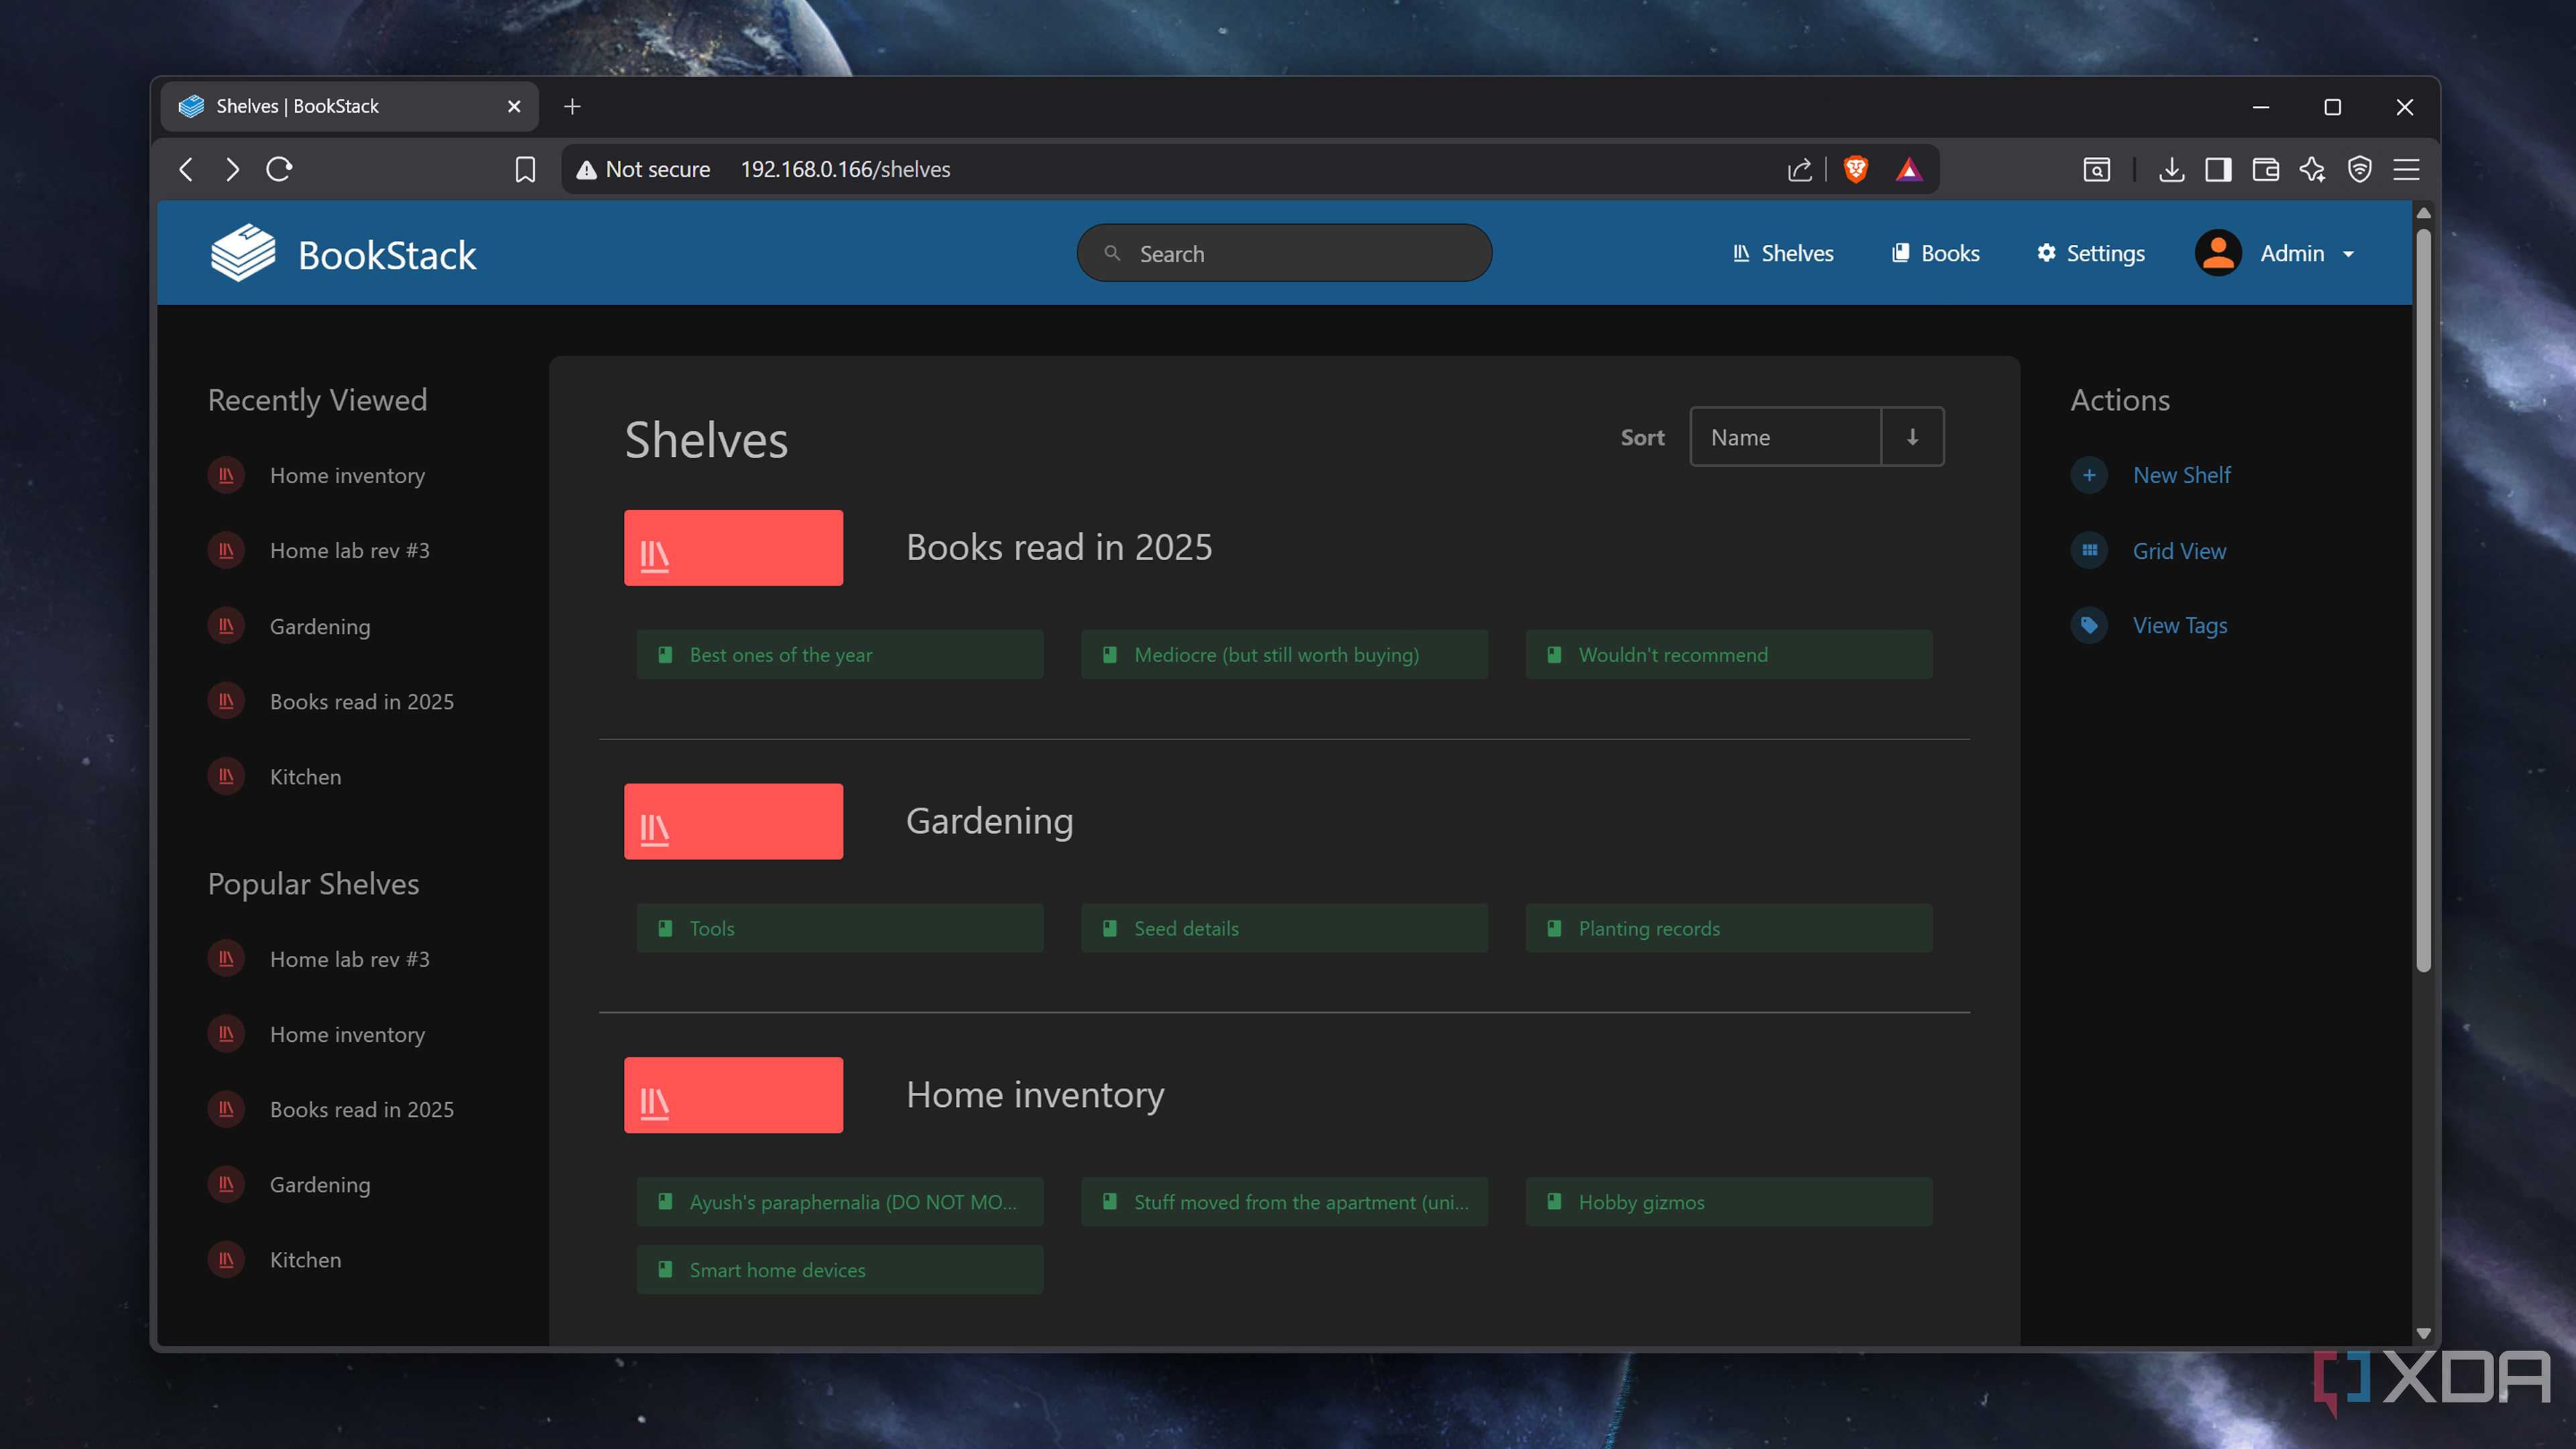The image size is (2576, 1449).
Task: Go forward with the forward arrow
Action: click(232, 169)
